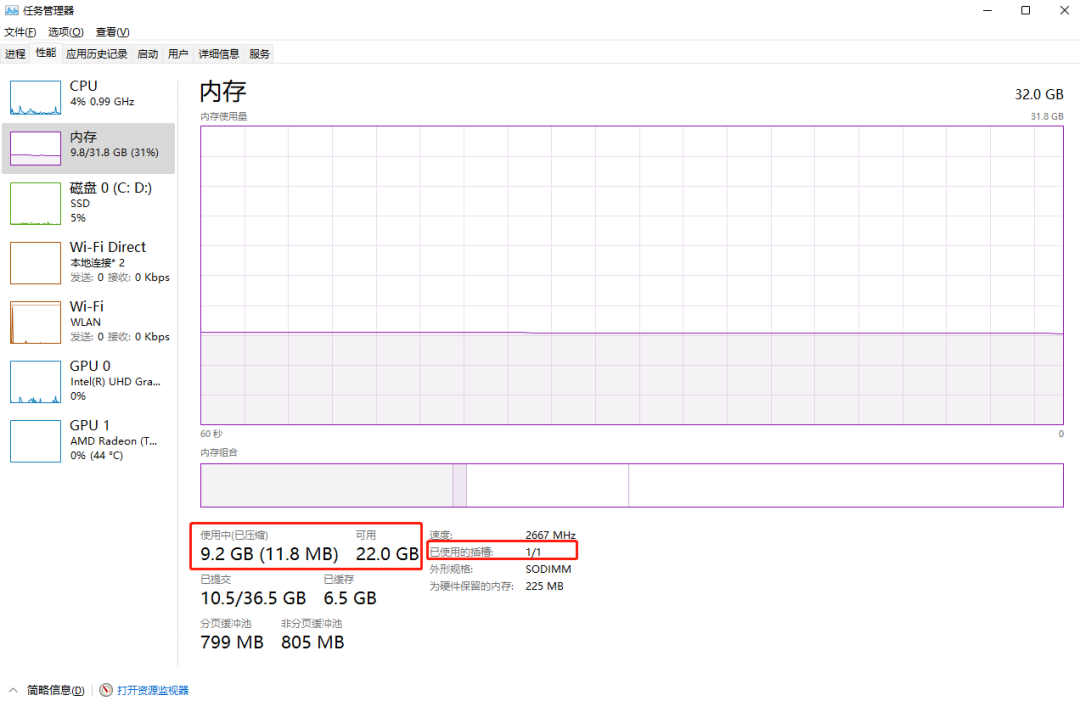The width and height of the screenshot is (1080, 701).
Task: Click the SODIMM form factor value
Action: 548,569
